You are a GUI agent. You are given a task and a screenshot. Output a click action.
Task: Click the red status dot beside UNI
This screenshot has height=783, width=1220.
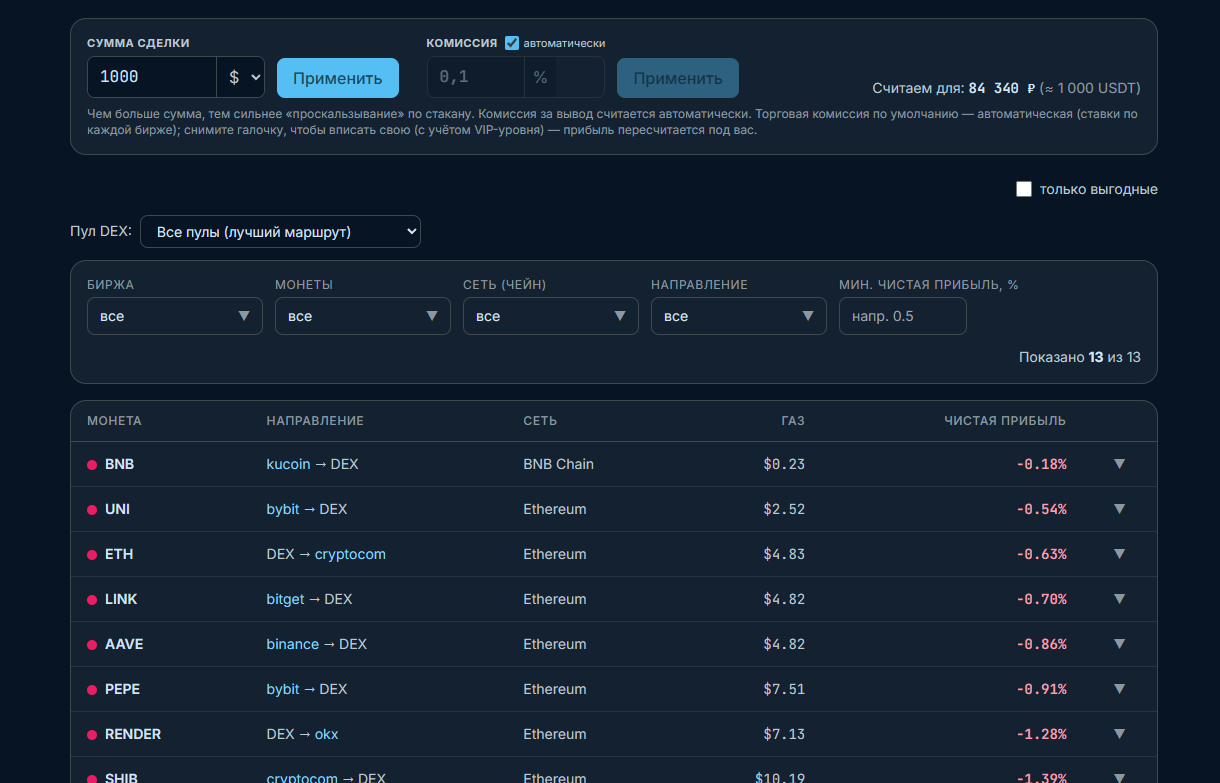92,510
